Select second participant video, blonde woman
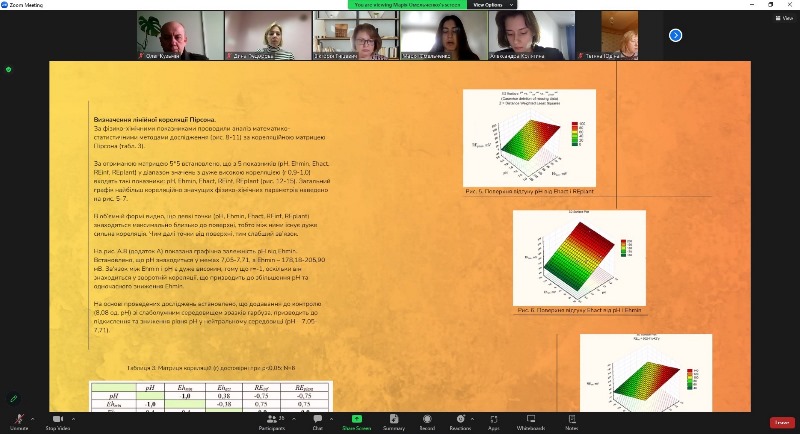The image size is (800, 434). point(268,36)
